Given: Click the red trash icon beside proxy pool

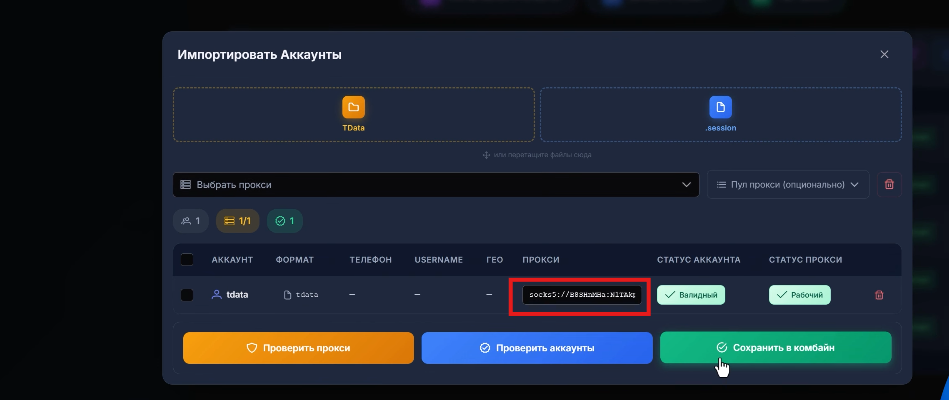Looking at the screenshot, I should [x=889, y=185].
